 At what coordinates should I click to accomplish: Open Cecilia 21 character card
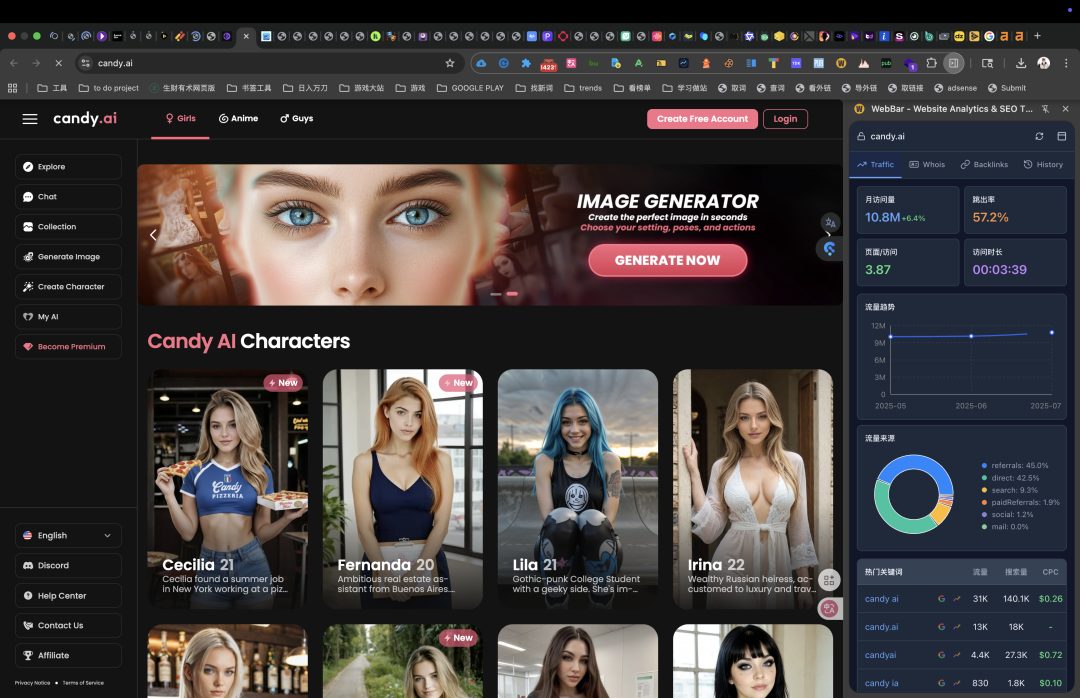227,489
